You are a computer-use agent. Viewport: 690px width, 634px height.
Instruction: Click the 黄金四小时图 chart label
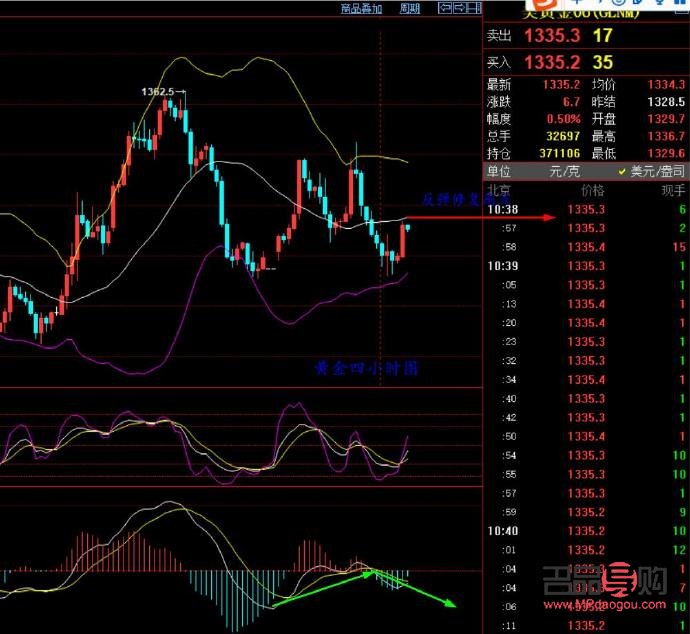(x=362, y=369)
